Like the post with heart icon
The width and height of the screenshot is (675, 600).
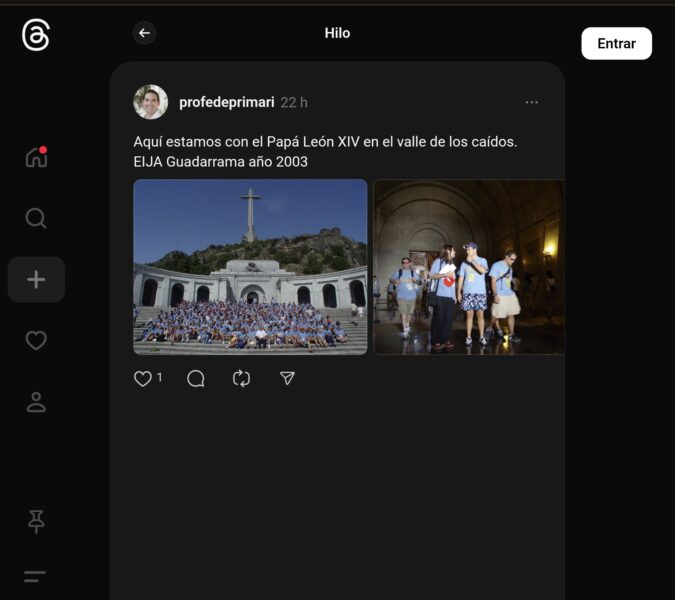pyautogui.click(x=142, y=379)
